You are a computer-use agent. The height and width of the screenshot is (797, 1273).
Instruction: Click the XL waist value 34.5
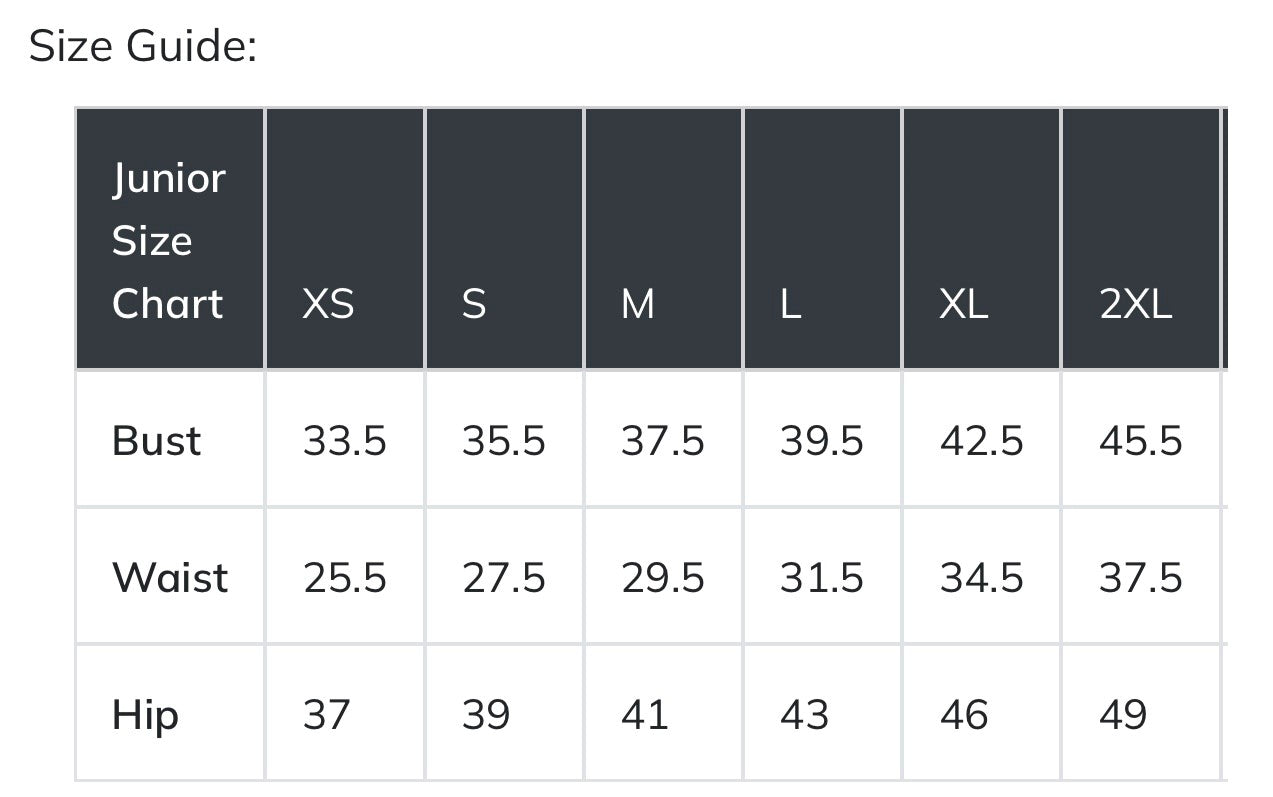981,578
